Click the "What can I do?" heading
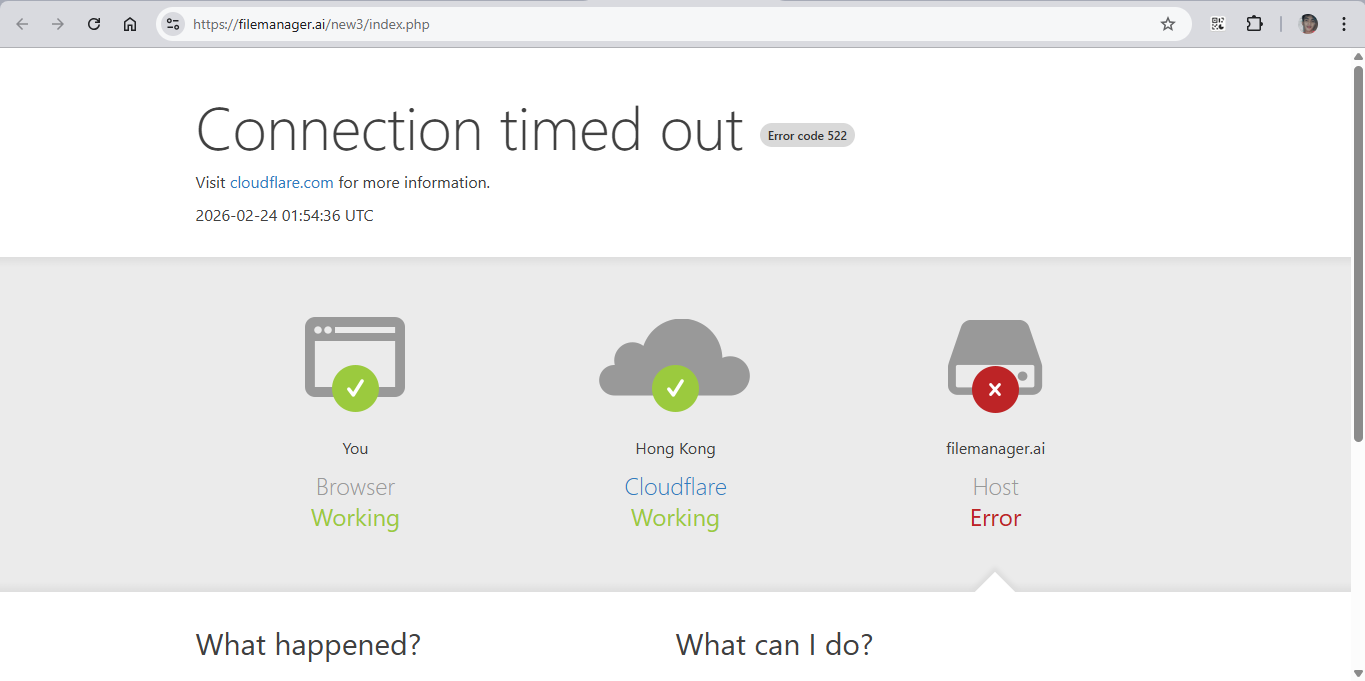Image resolution: width=1365 pixels, height=681 pixels. (774, 645)
